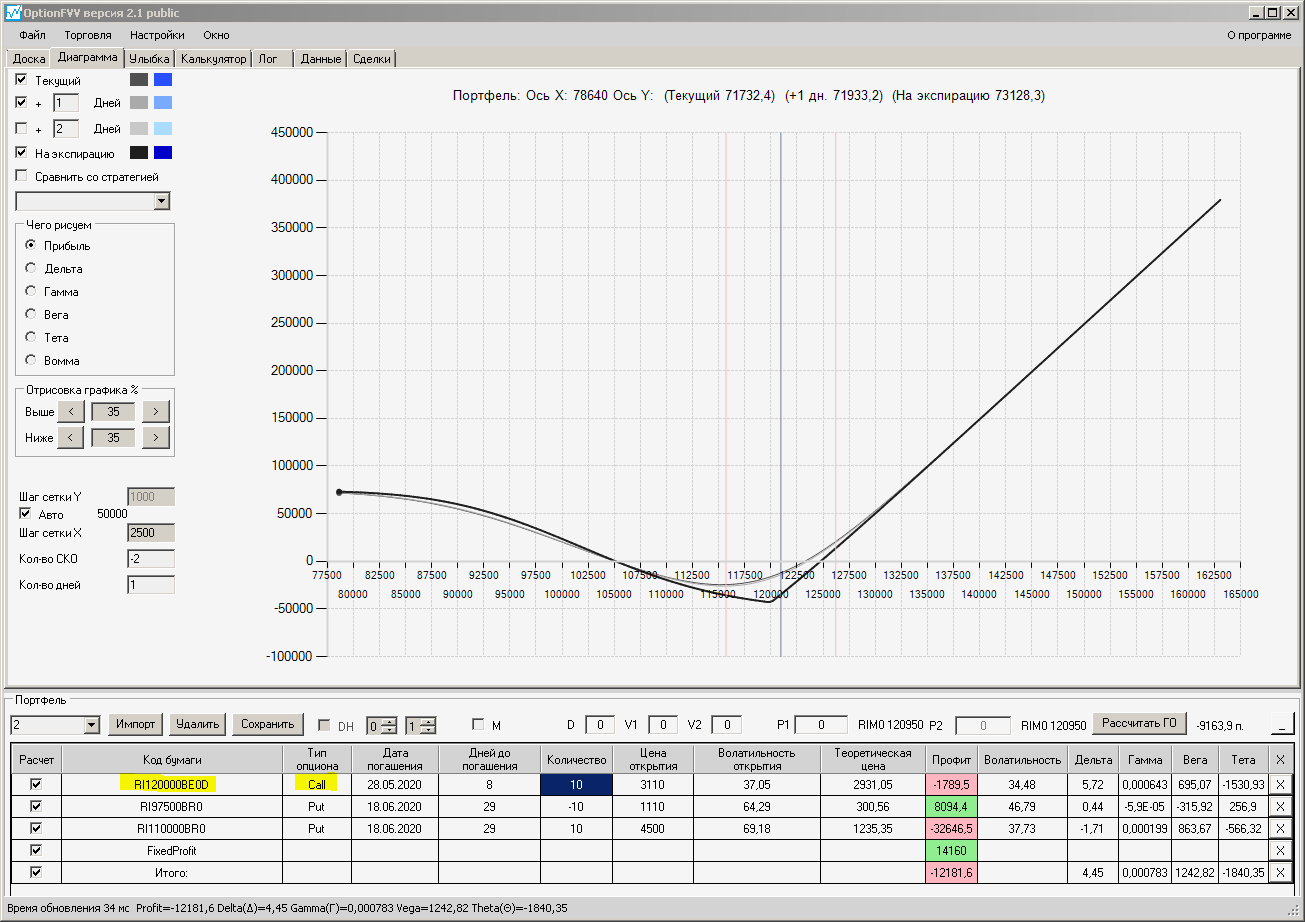
Task: Remove the RI97500BR0 position via its X button
Action: tap(1280, 807)
